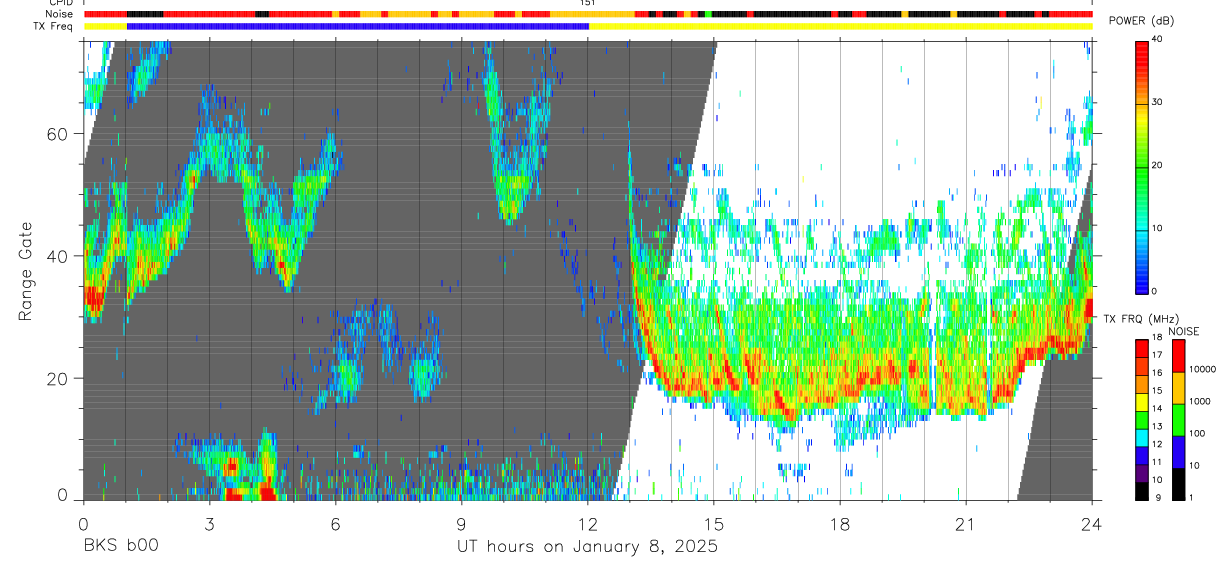Click the 20 tick on Range Gate axis
Viewport: 1228px width, 567px height.
60,378
